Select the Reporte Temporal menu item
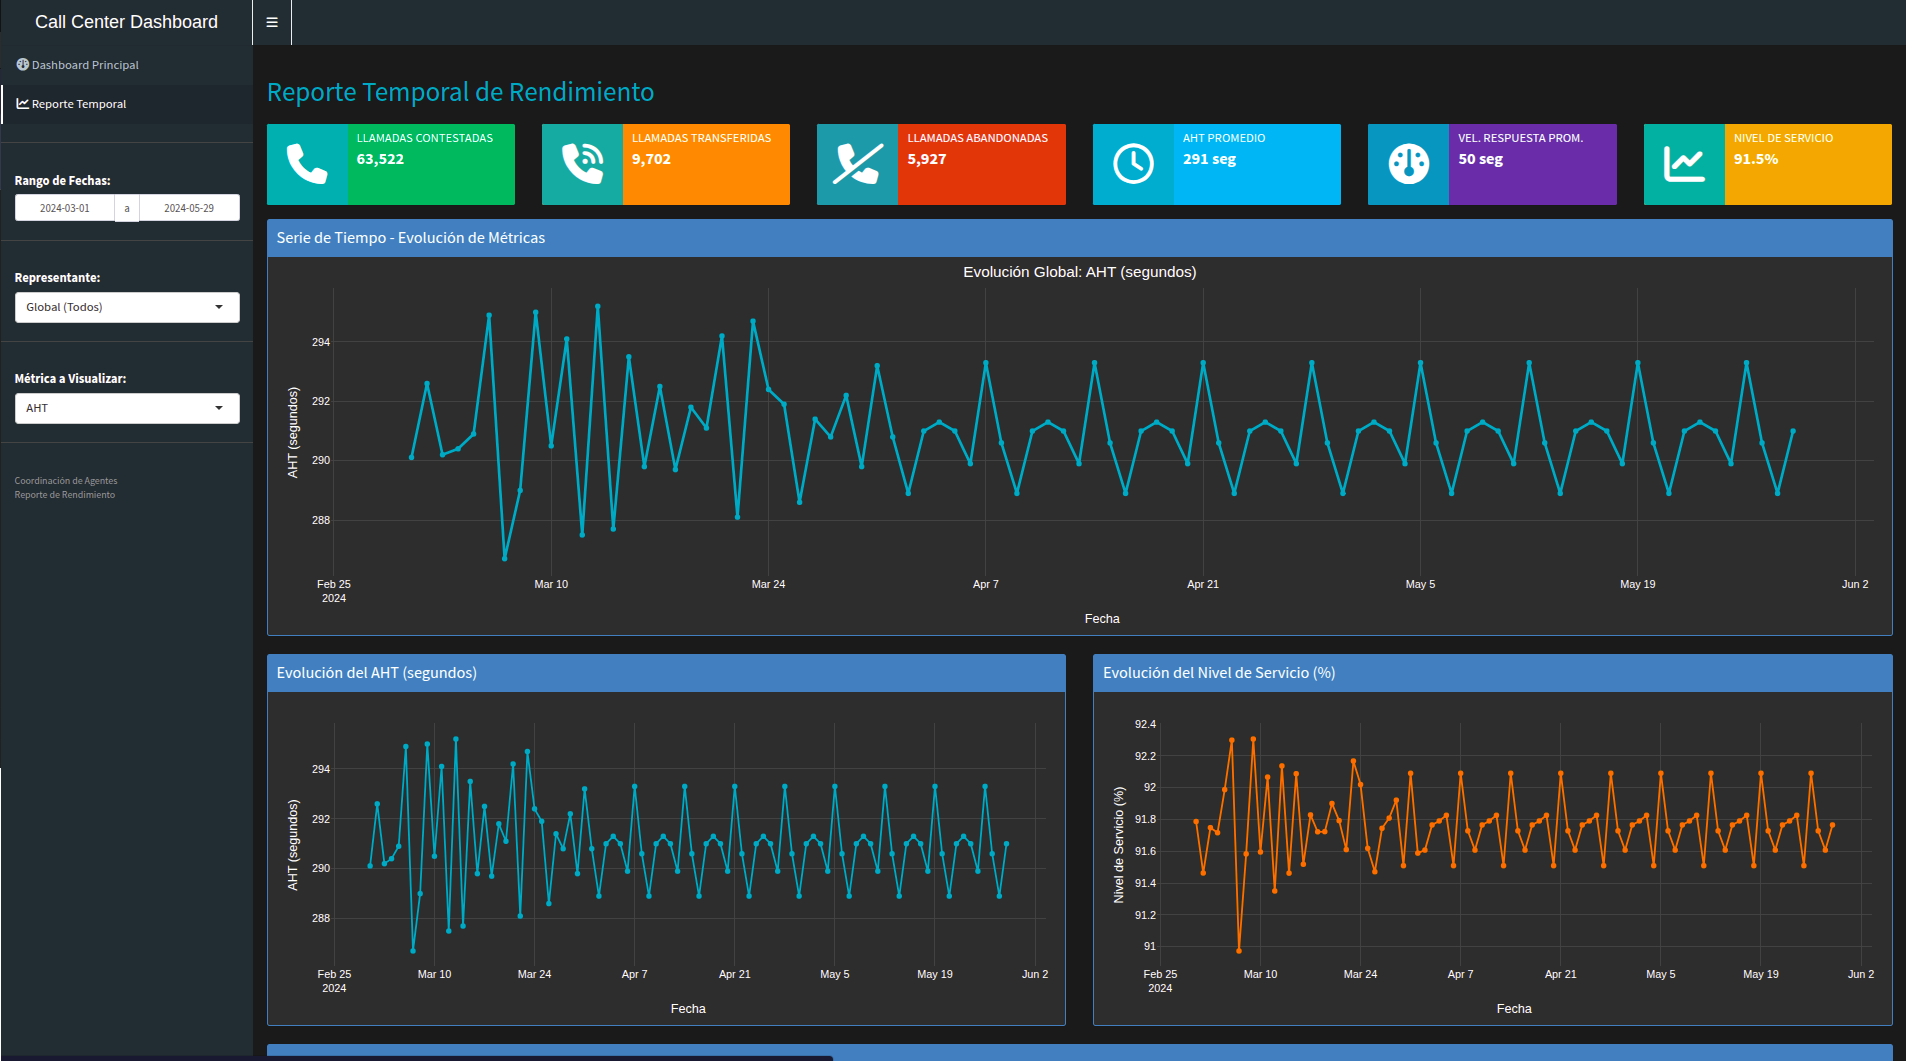 click(x=79, y=104)
